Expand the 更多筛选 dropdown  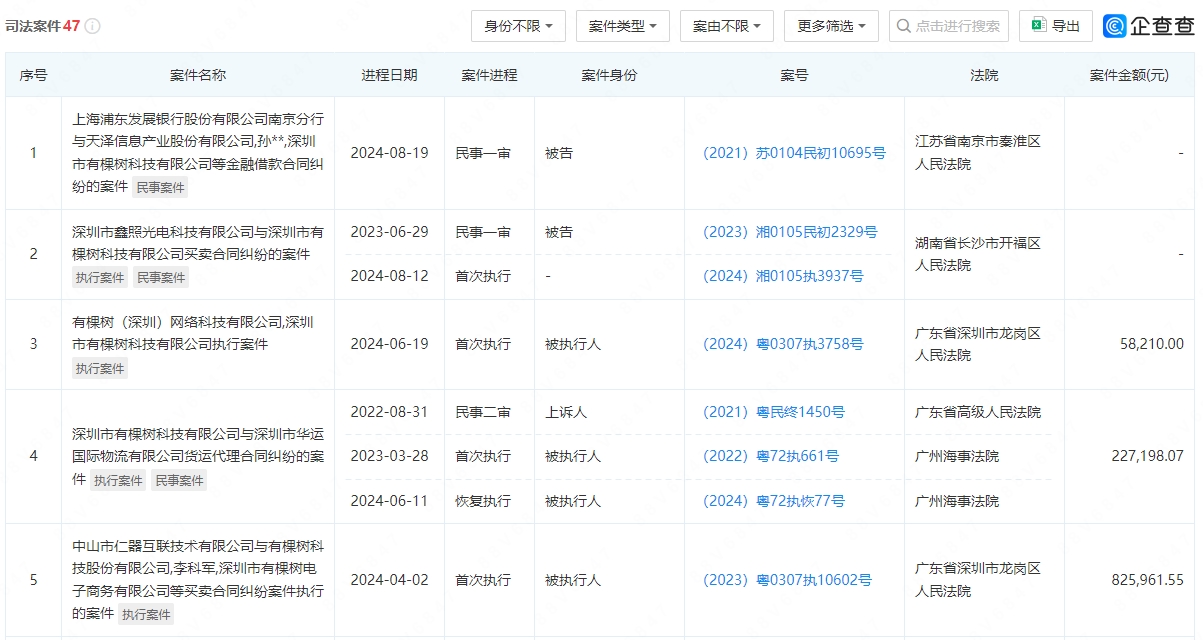[831, 26]
